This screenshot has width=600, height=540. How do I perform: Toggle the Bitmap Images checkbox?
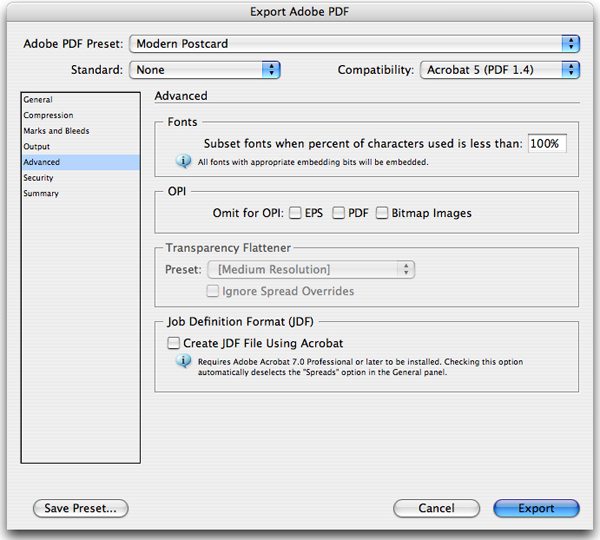pos(382,213)
